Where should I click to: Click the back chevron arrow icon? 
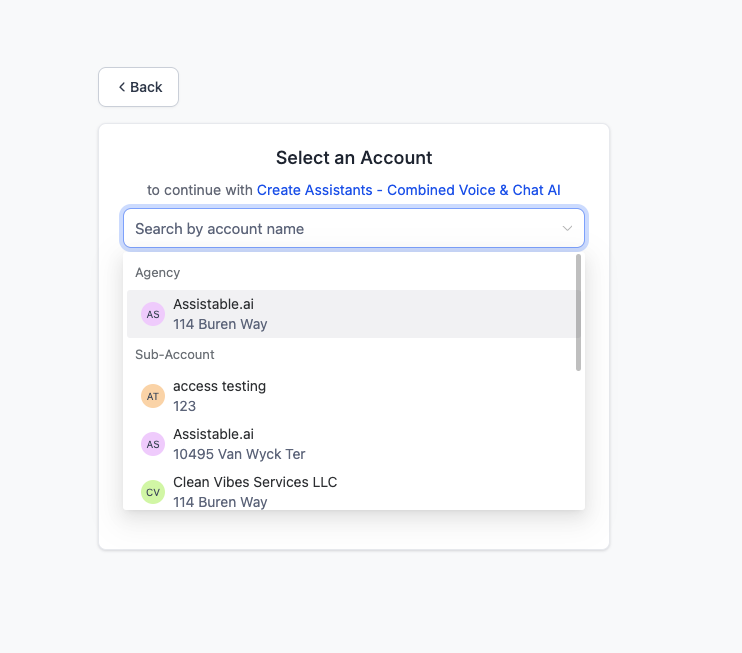[x=122, y=87]
